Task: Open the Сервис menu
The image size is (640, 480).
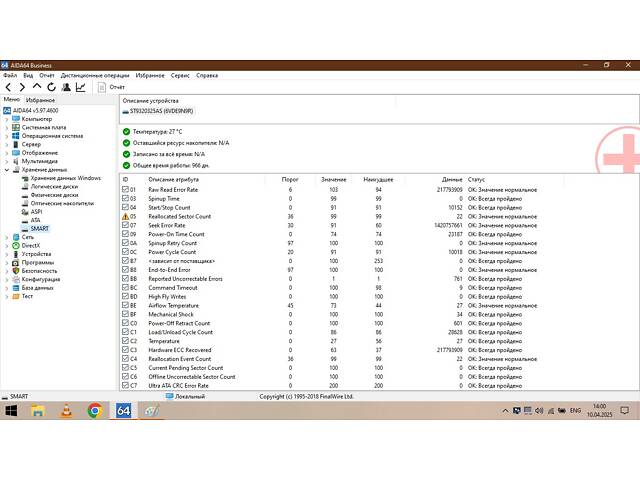Action: click(x=180, y=76)
